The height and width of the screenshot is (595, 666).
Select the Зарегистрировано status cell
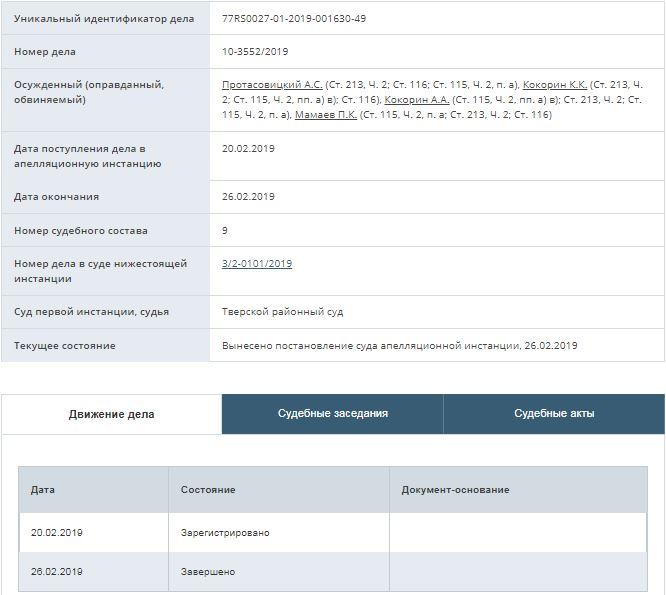225,533
